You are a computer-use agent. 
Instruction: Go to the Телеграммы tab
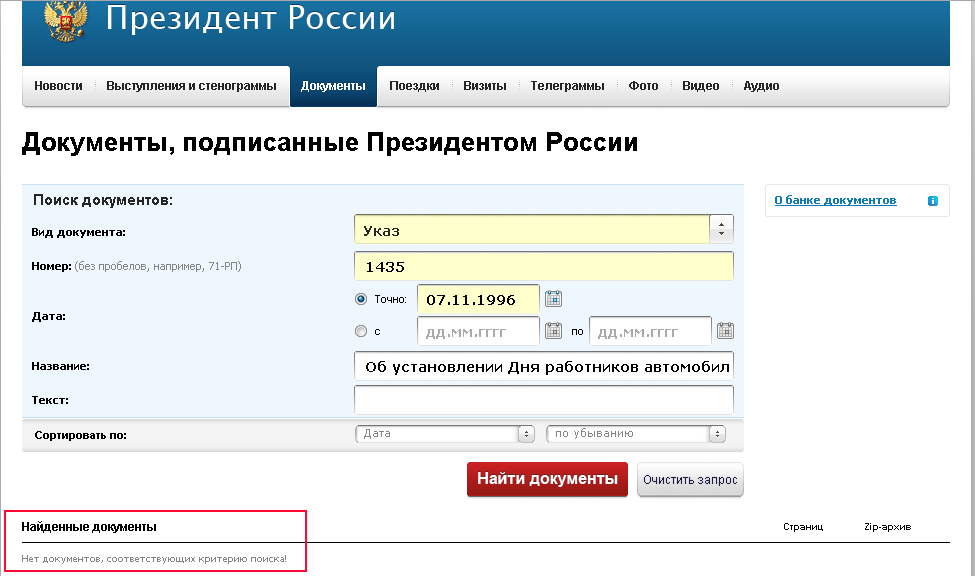coord(567,86)
